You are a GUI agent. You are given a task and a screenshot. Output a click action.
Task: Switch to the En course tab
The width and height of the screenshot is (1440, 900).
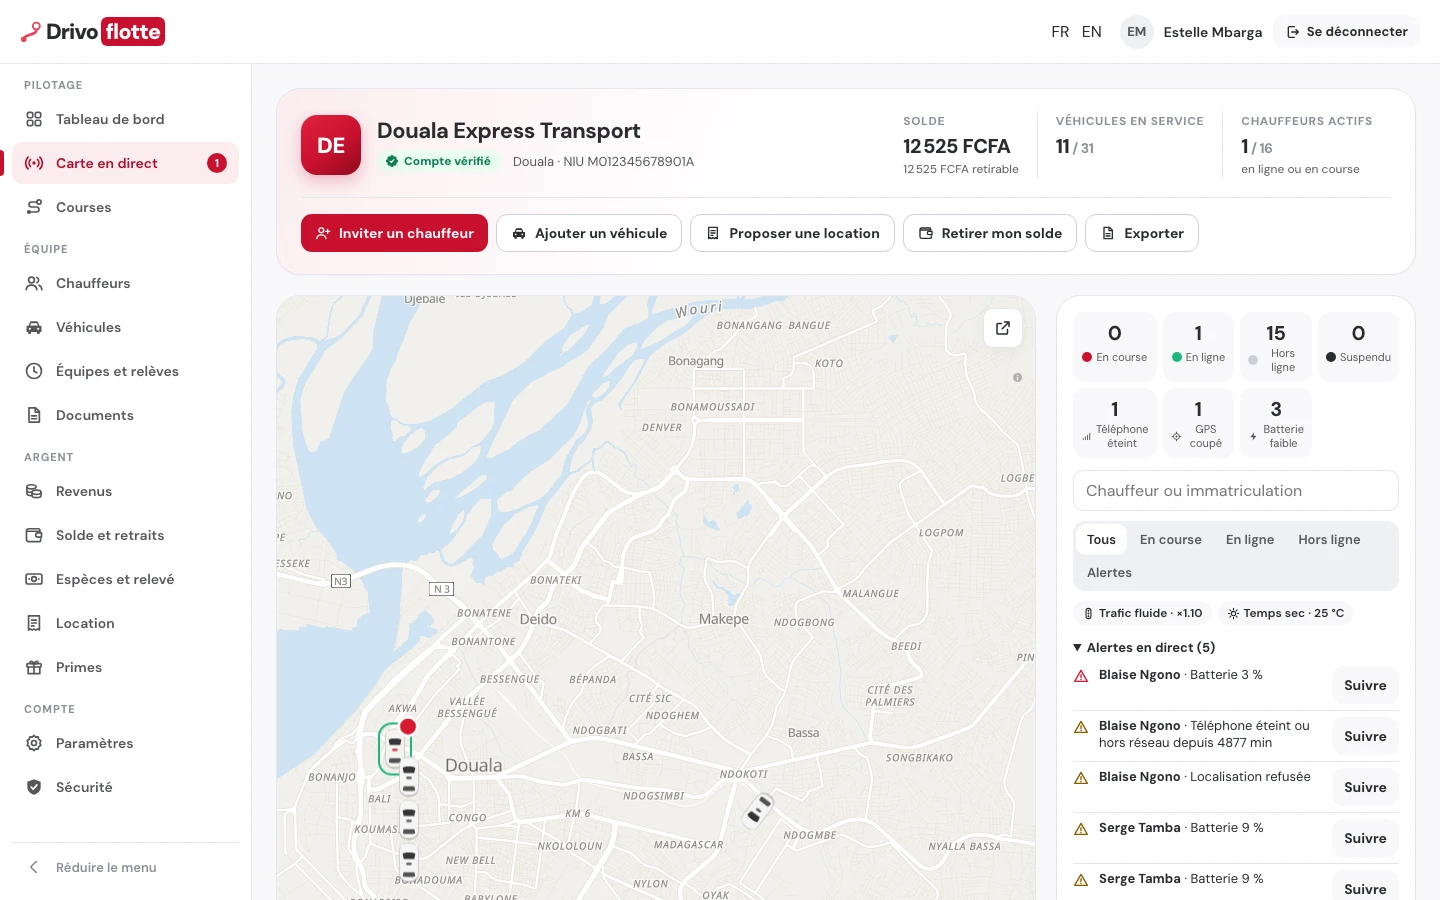click(1171, 539)
